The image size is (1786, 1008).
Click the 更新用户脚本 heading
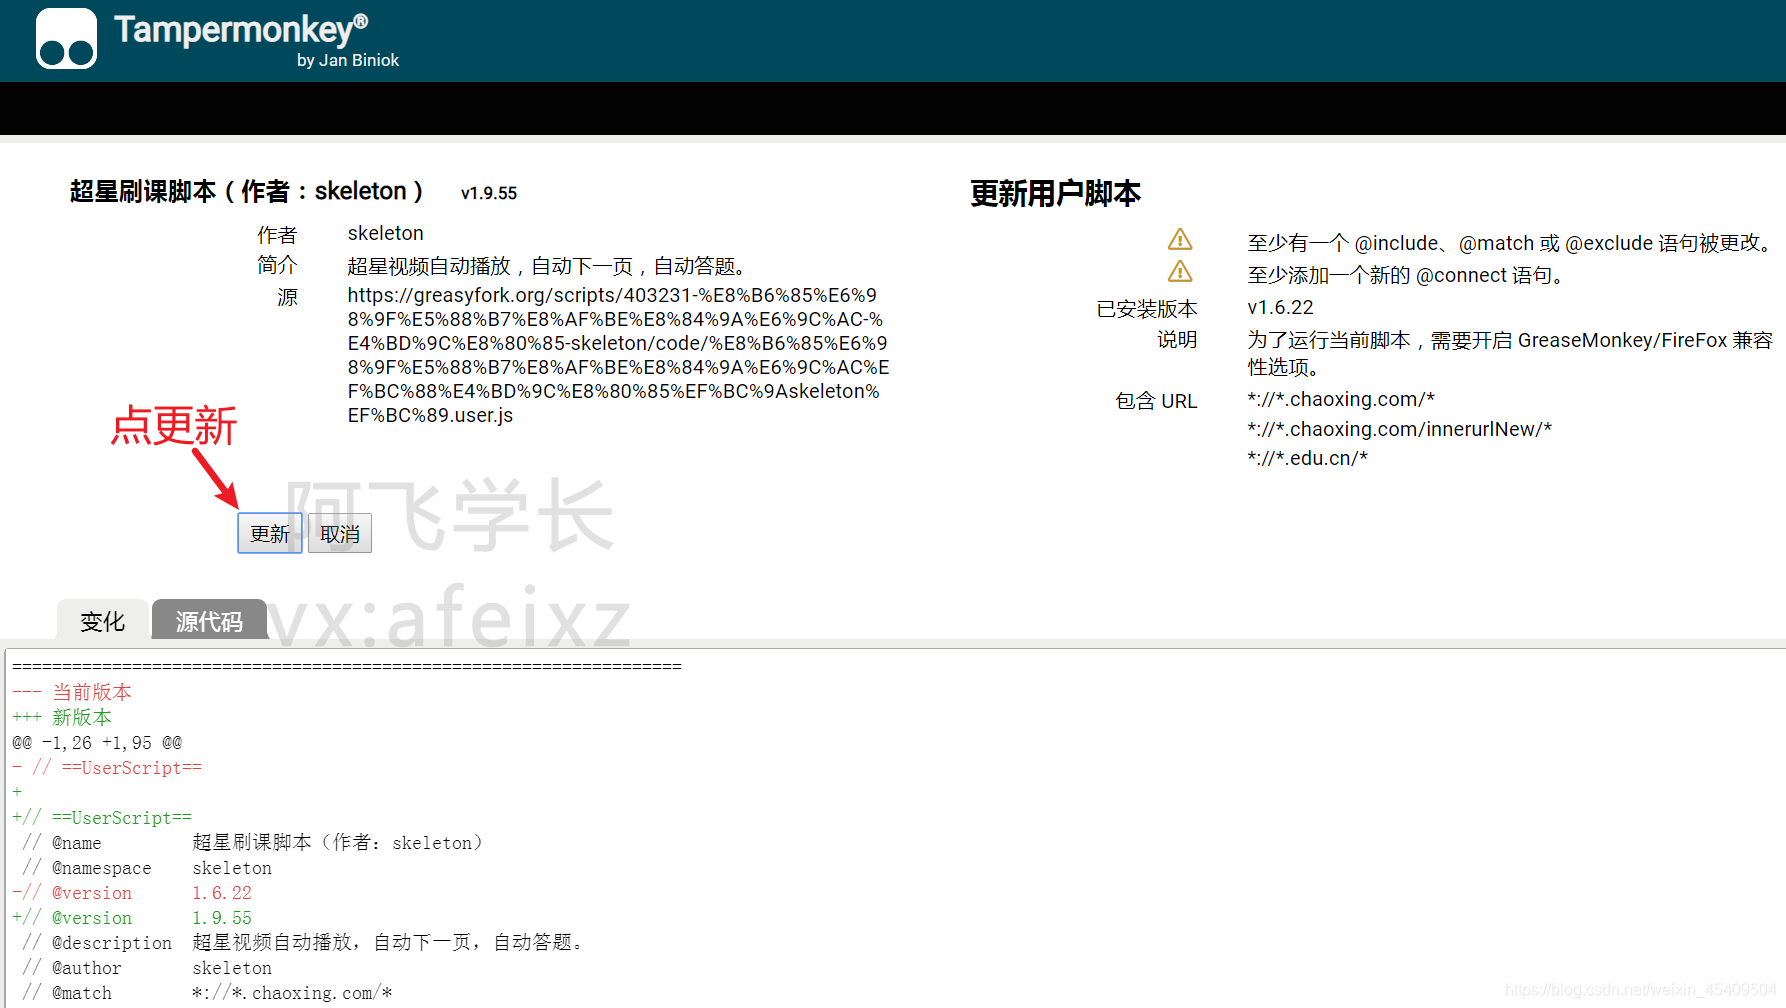(1055, 193)
